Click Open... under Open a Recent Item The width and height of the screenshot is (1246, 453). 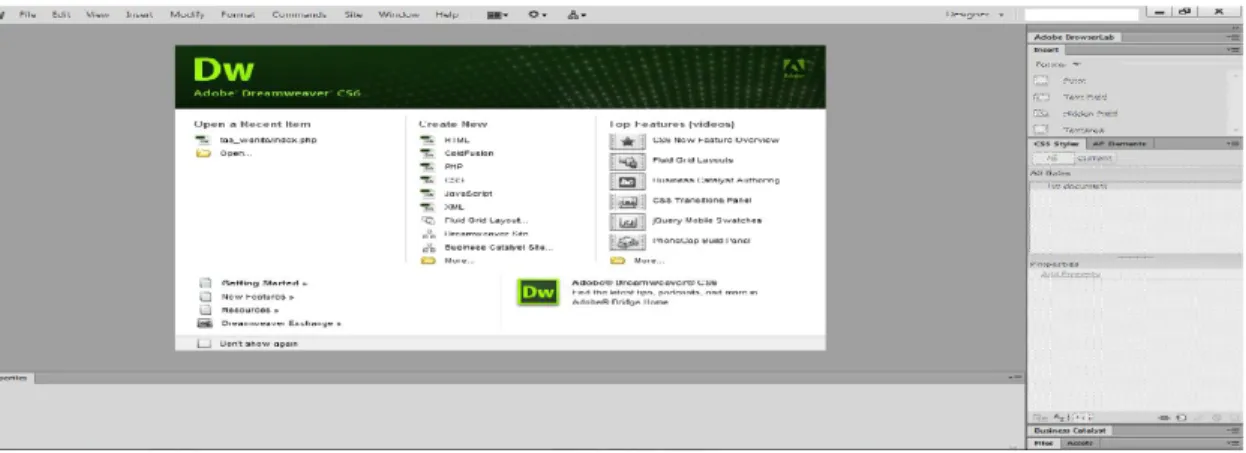(235, 153)
